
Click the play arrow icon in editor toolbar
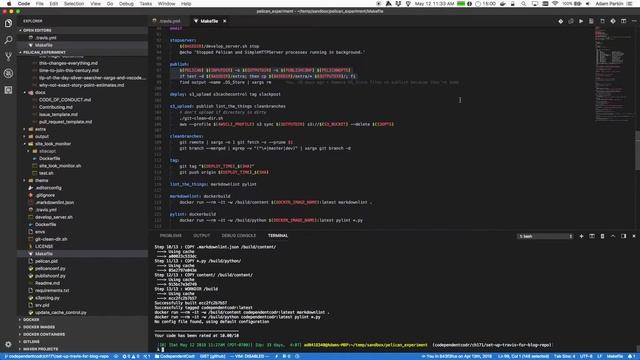(581, 21)
